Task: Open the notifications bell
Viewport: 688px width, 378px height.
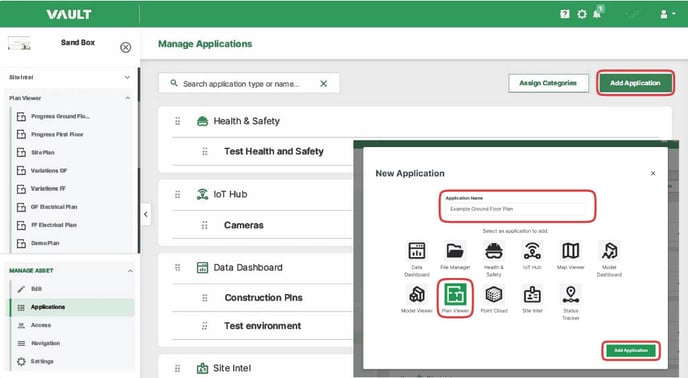Action: pyautogui.click(x=597, y=14)
